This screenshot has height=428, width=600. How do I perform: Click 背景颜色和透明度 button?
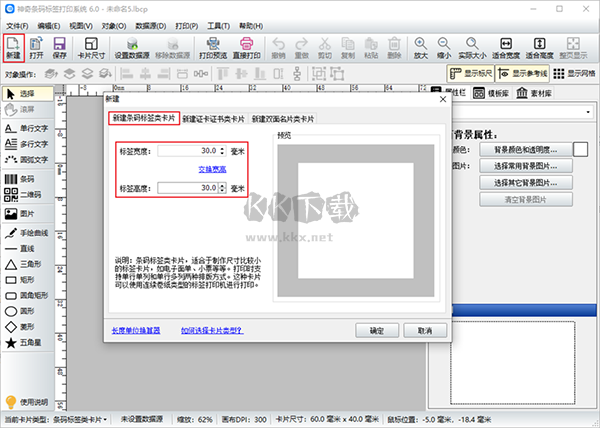[x=526, y=150]
